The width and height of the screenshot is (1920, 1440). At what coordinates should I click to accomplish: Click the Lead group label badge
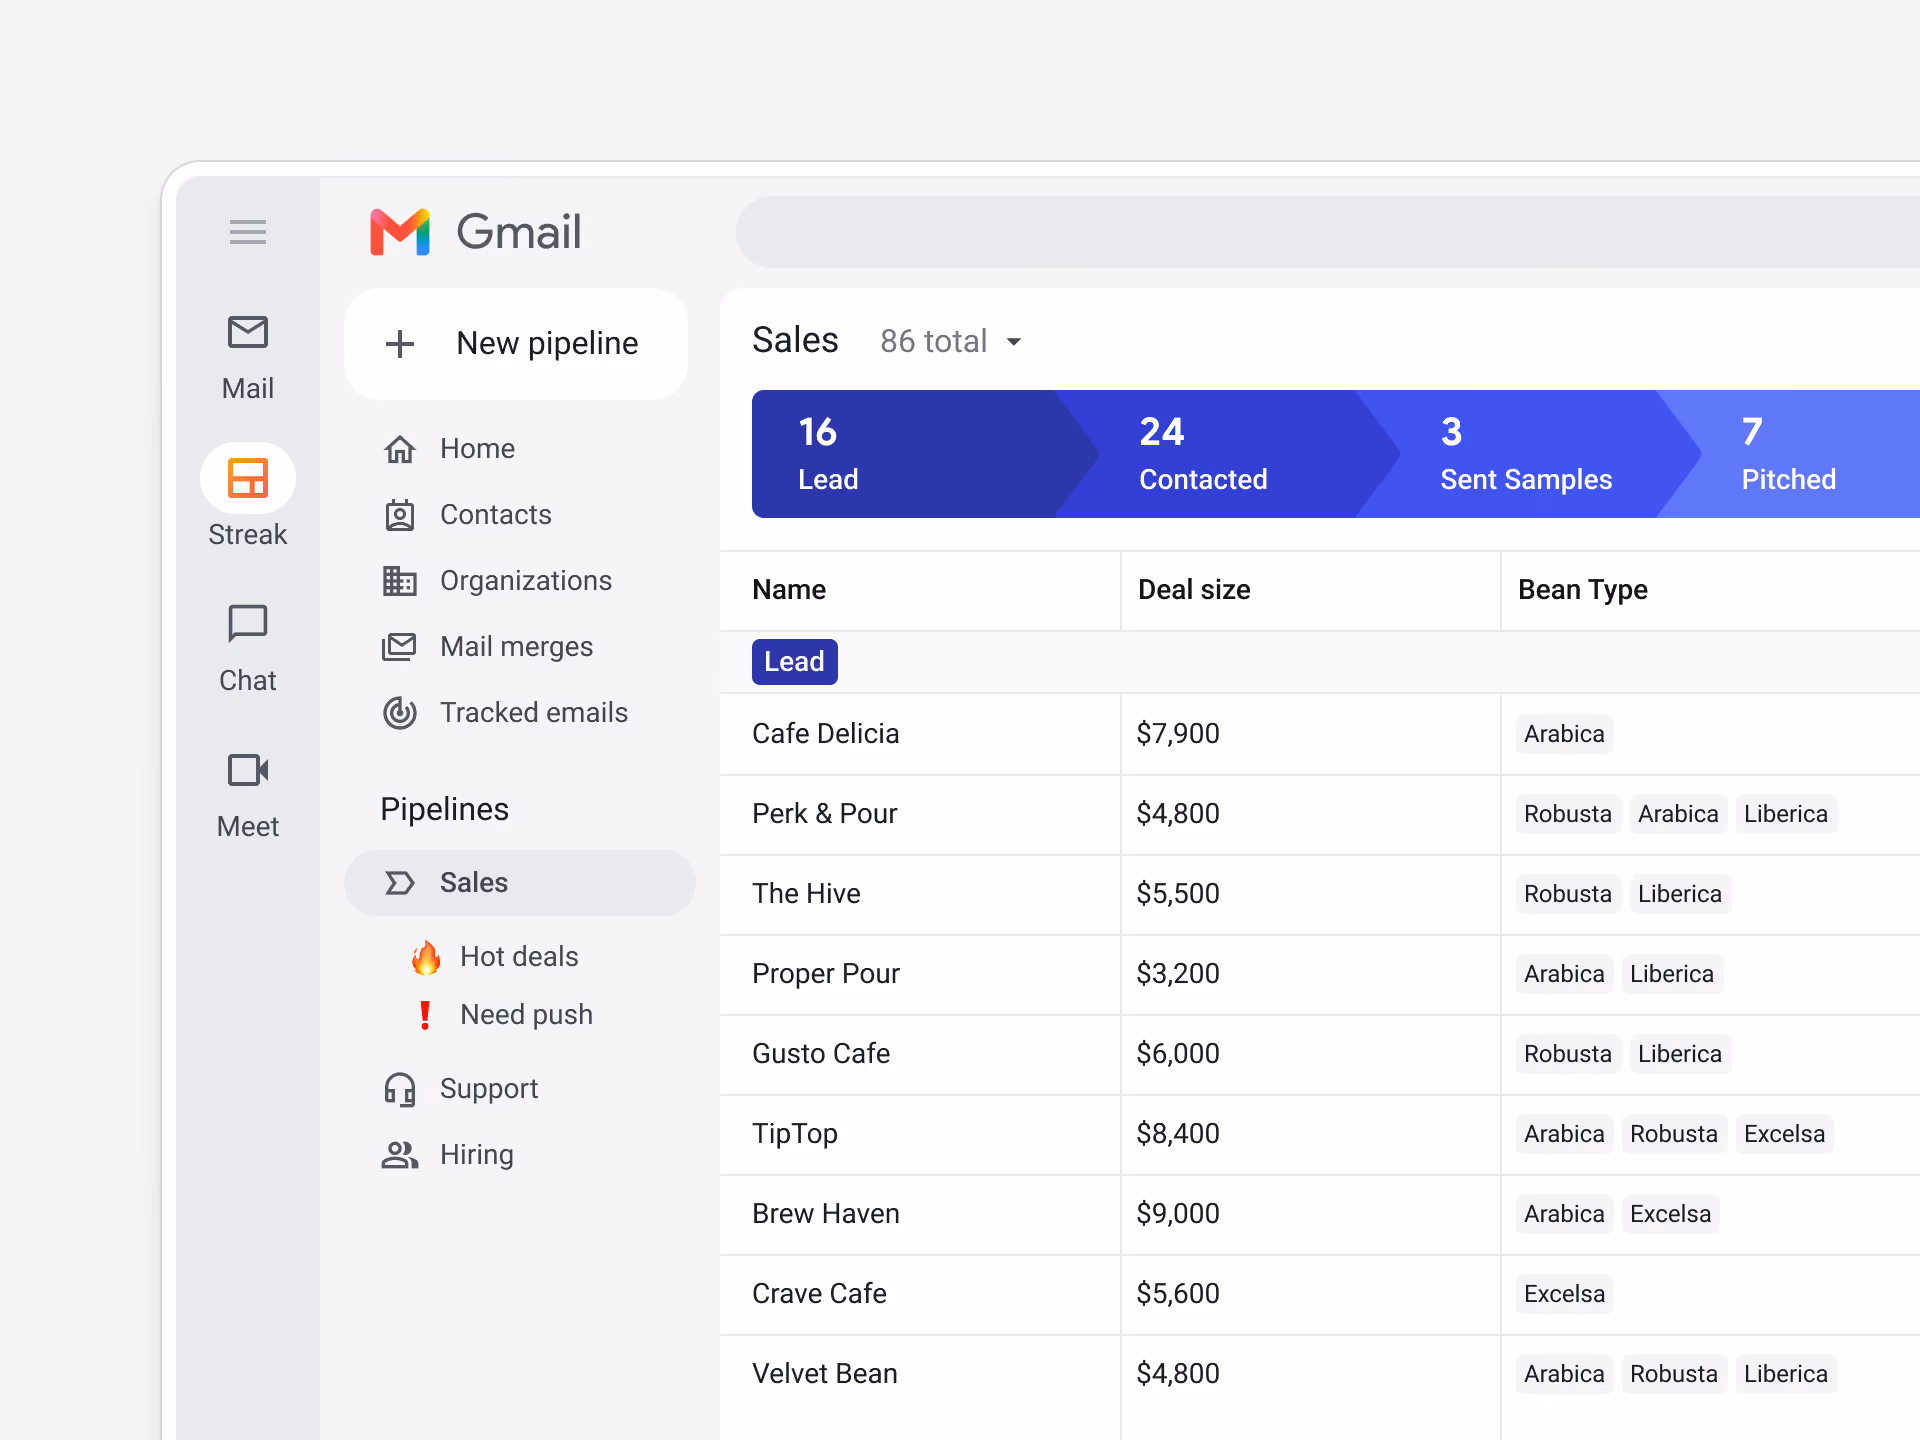[795, 662]
